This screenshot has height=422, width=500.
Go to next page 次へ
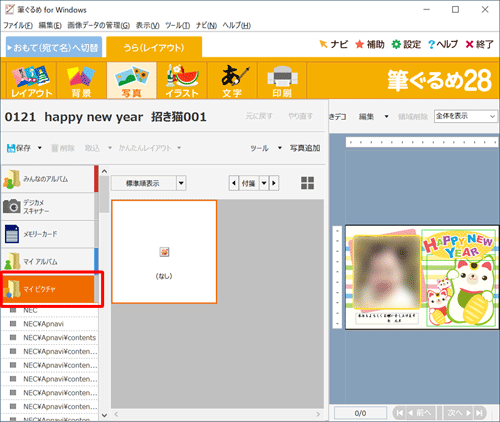click(x=459, y=413)
